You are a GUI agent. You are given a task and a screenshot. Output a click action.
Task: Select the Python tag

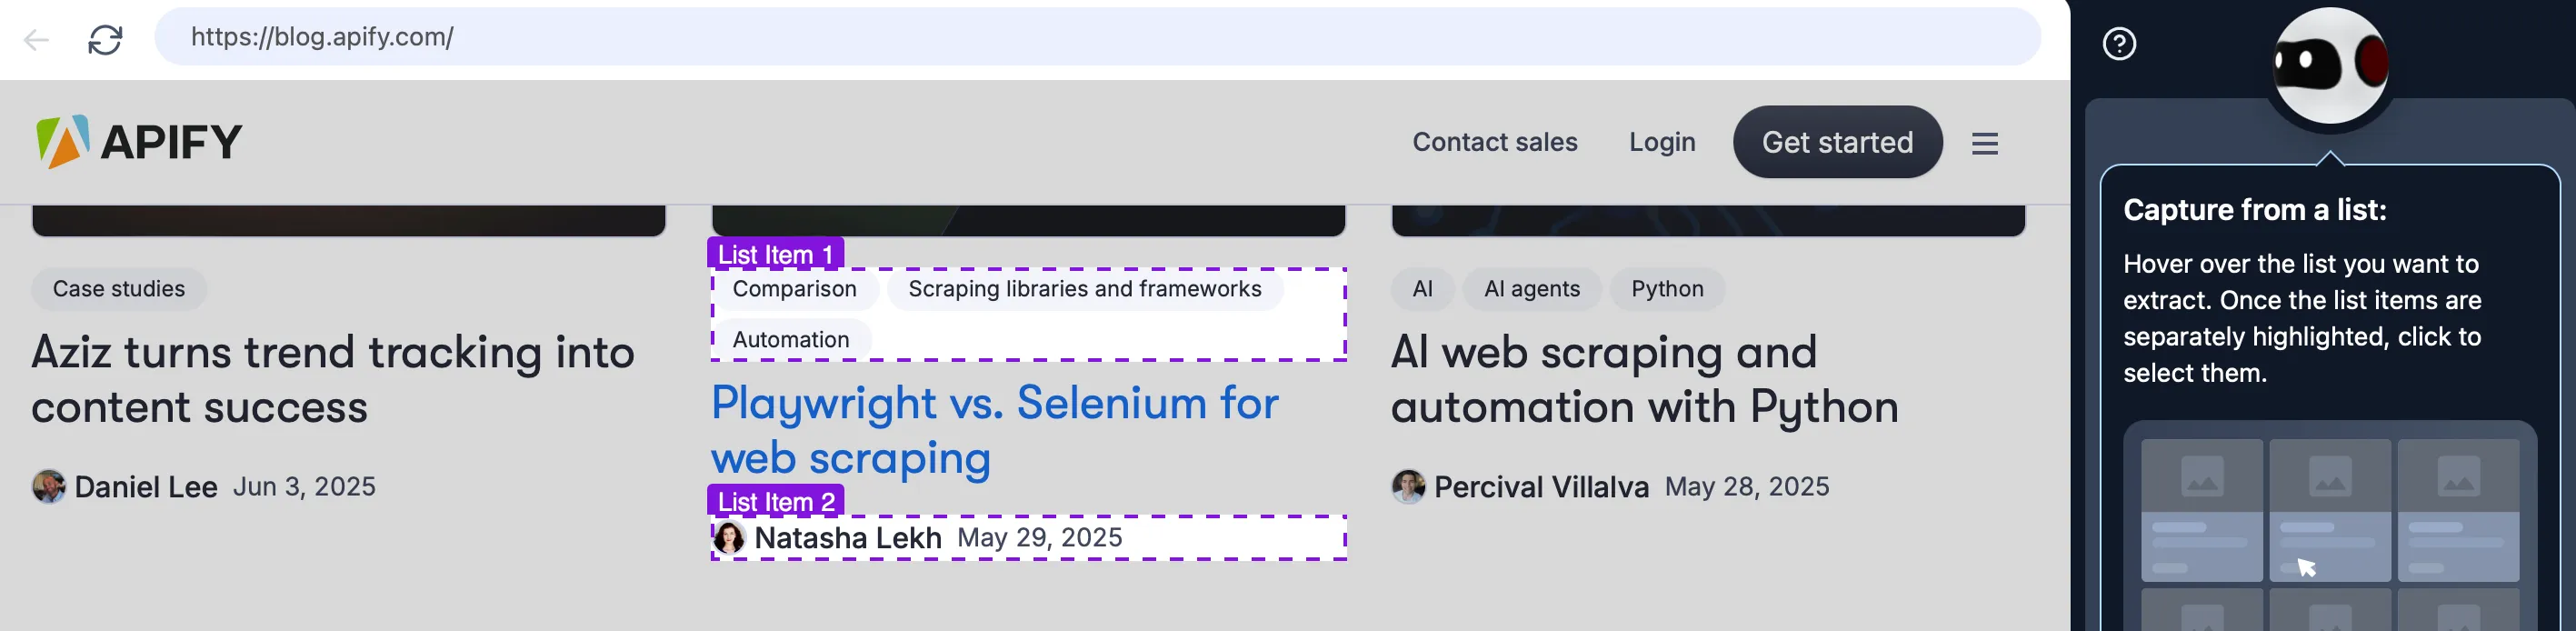pos(1667,289)
